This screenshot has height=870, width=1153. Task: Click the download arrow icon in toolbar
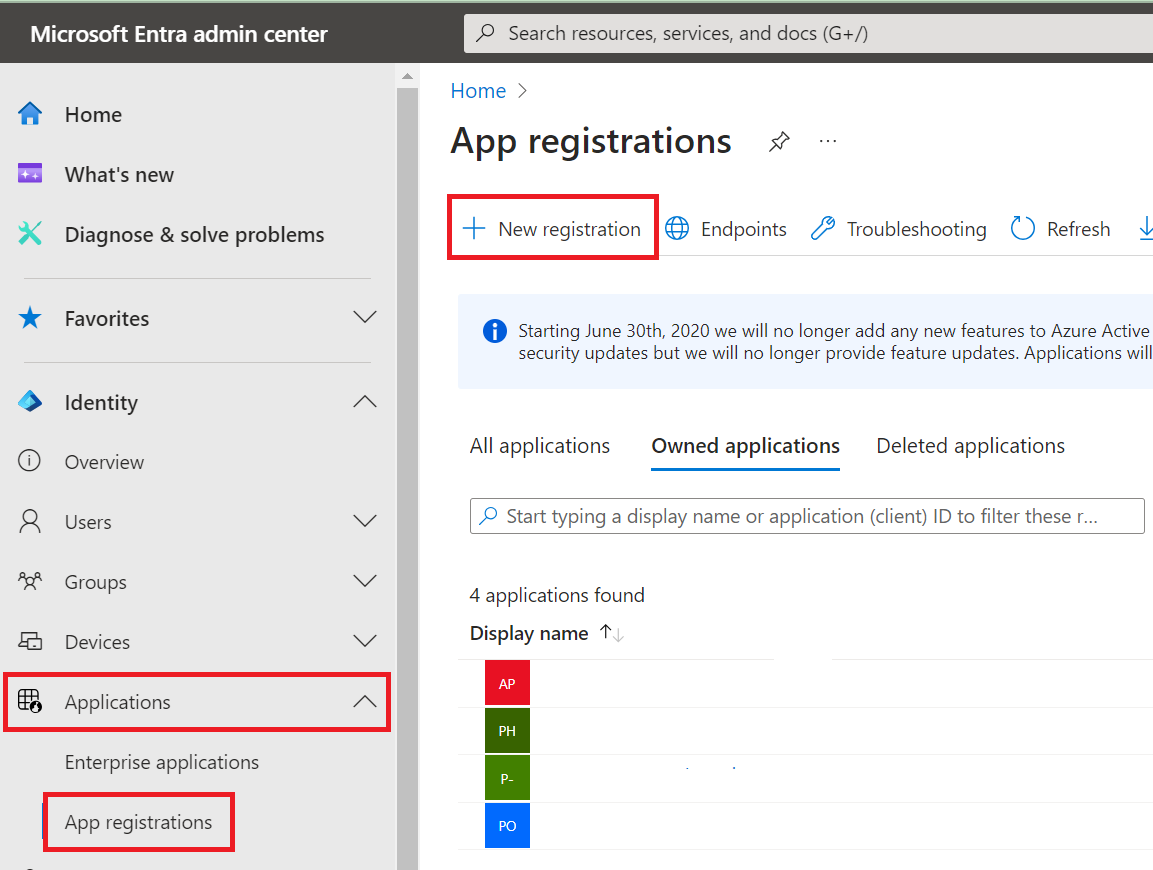pyautogui.click(x=1146, y=229)
